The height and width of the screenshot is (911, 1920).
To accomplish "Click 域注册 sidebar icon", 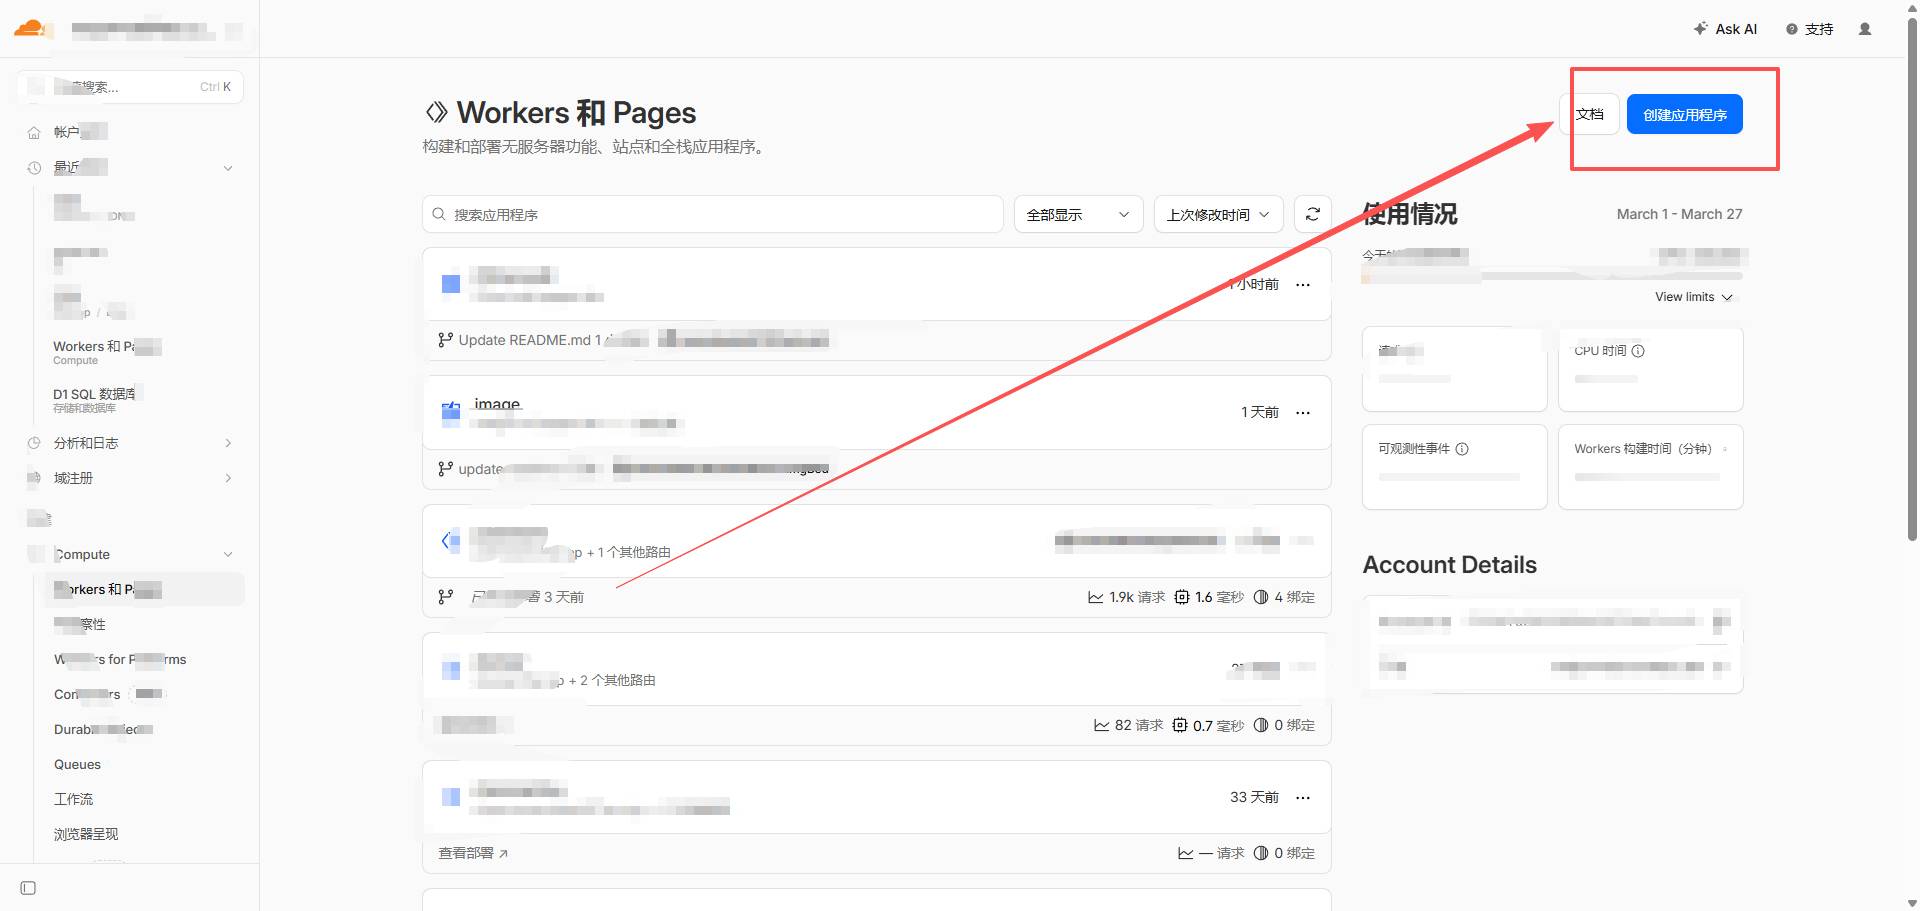I will (34, 478).
